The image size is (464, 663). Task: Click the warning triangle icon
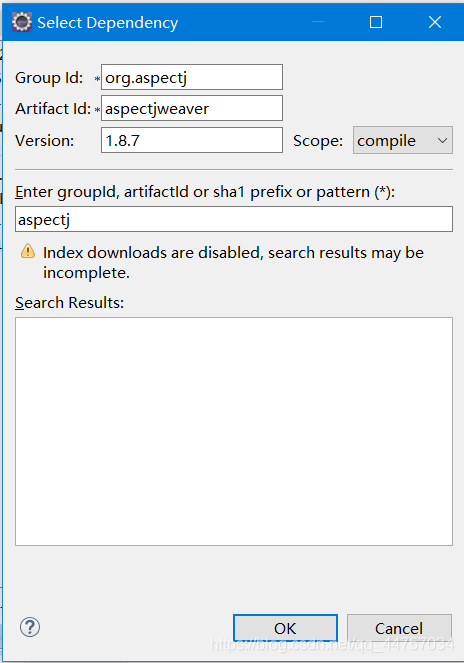coord(28,251)
